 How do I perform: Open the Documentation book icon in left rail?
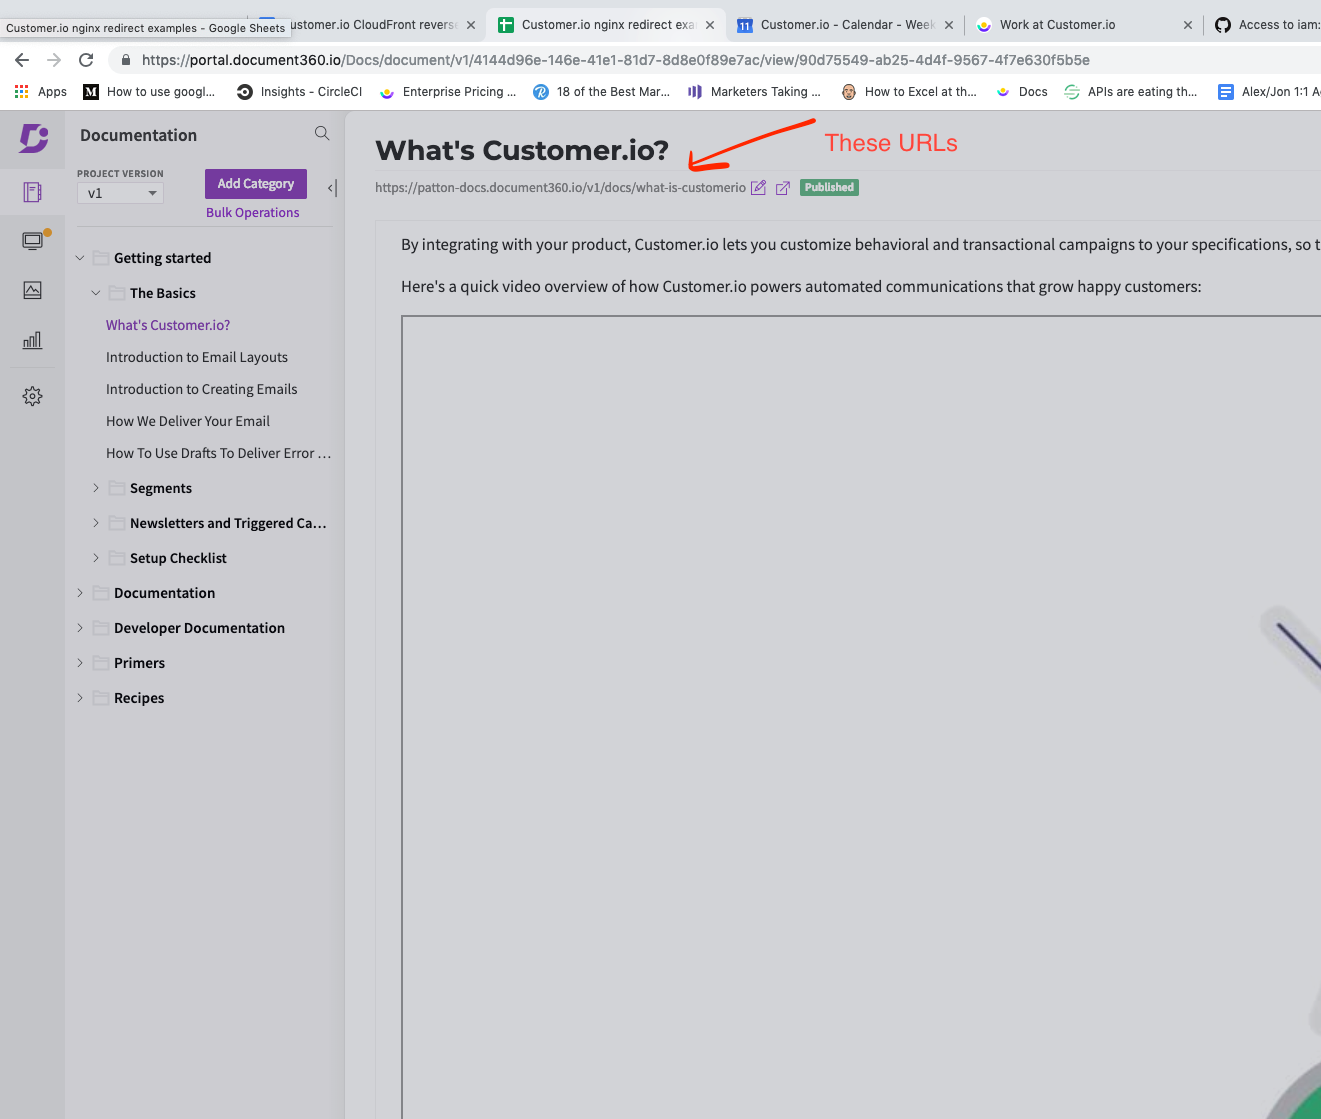coord(32,192)
